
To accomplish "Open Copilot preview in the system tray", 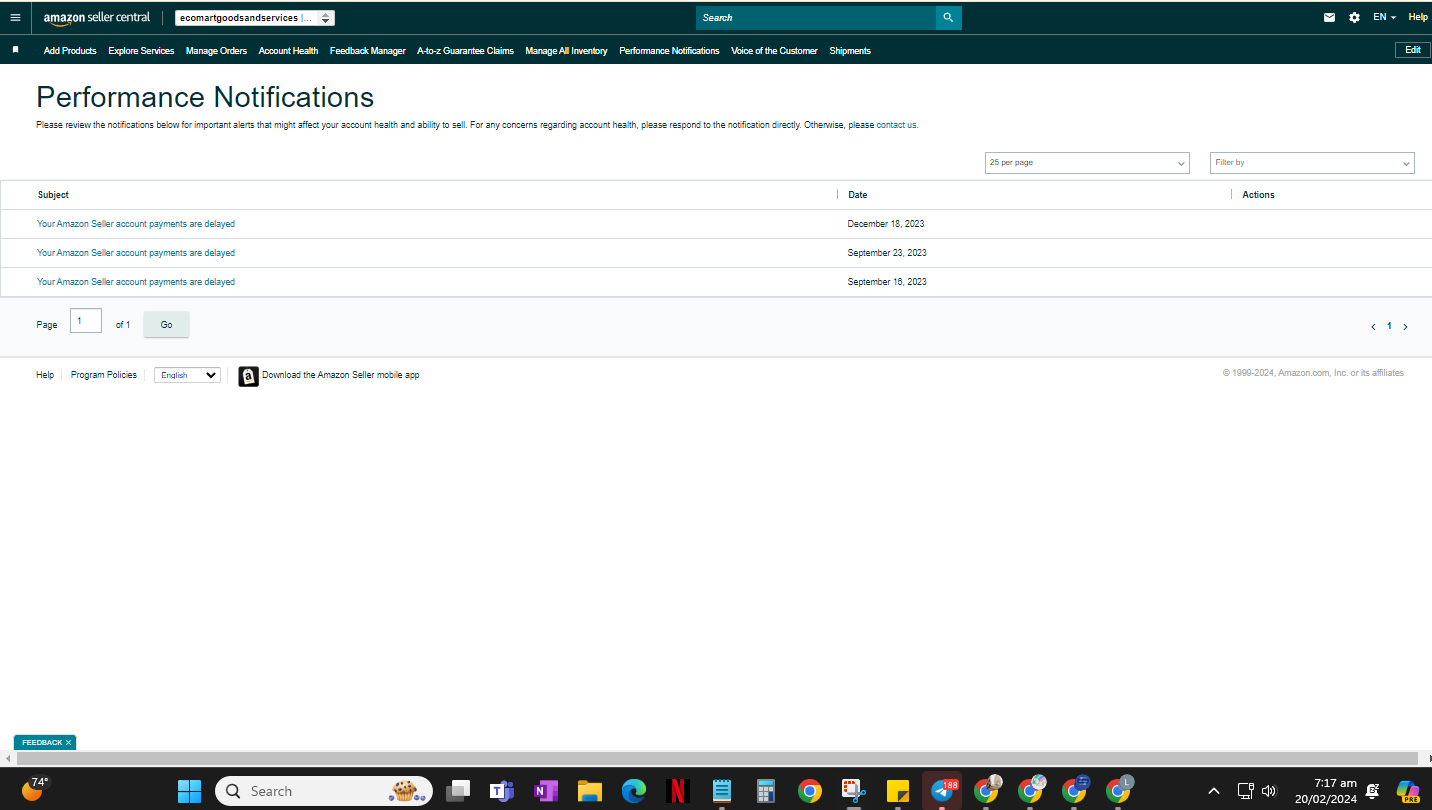I will [x=1408, y=791].
